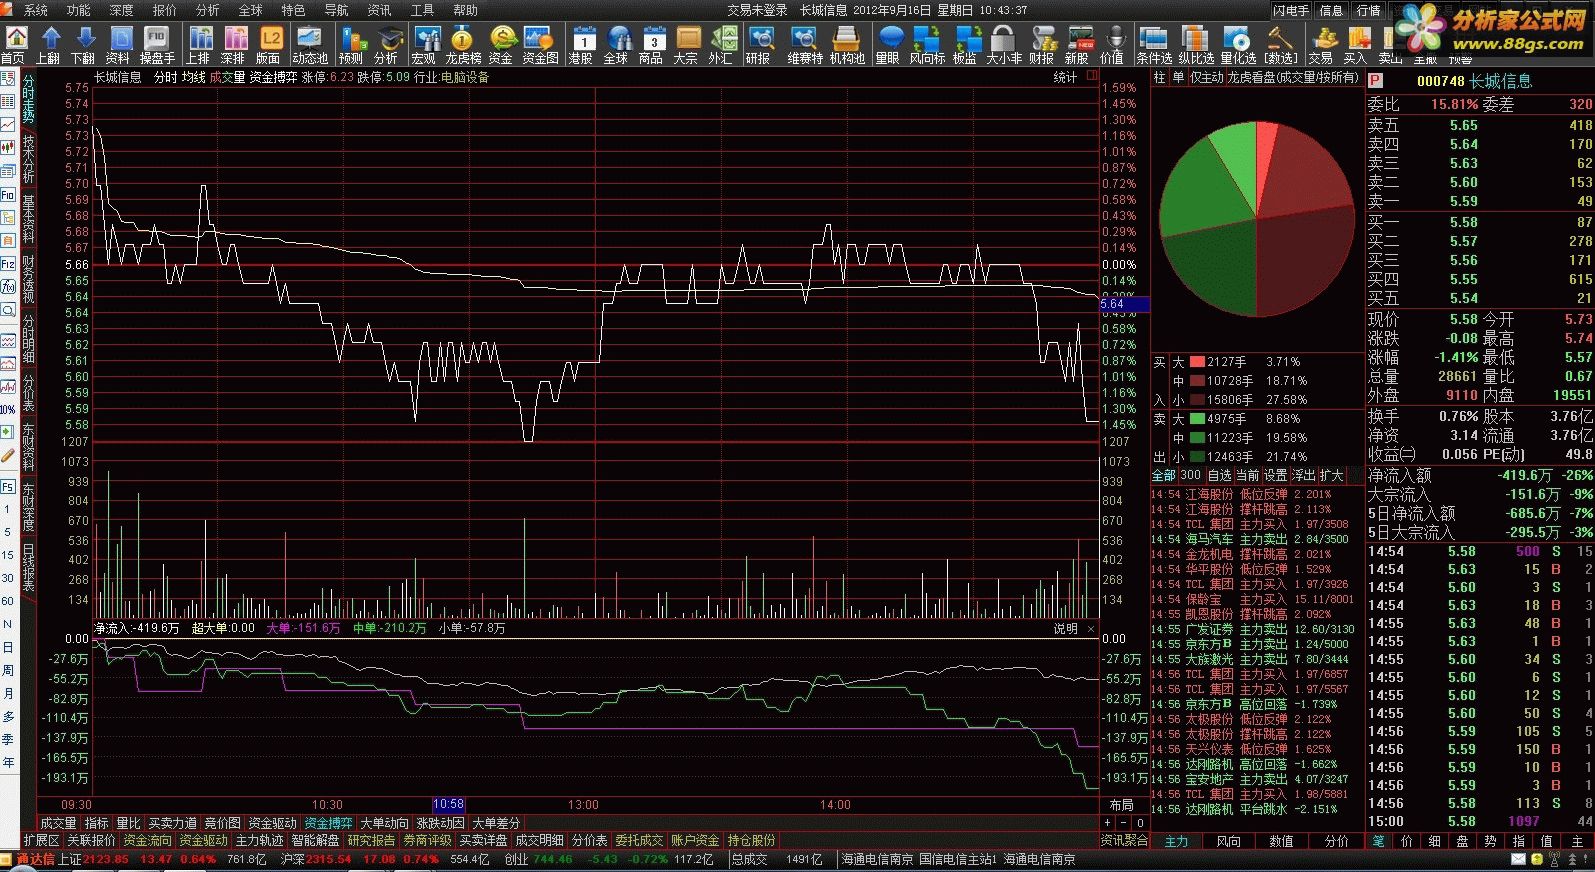
Task: Open the 帮助 menu
Action: pyautogui.click(x=466, y=10)
